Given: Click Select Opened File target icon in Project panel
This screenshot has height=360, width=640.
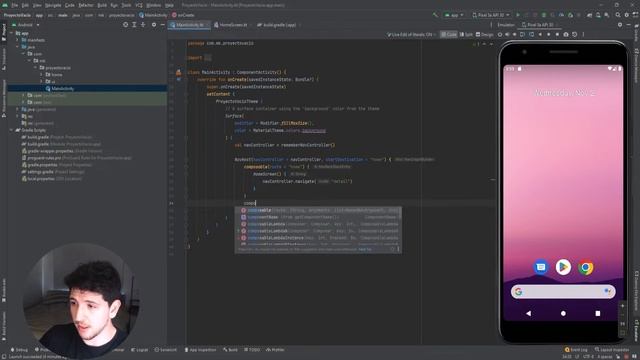Looking at the screenshot, I should pos(125,25).
